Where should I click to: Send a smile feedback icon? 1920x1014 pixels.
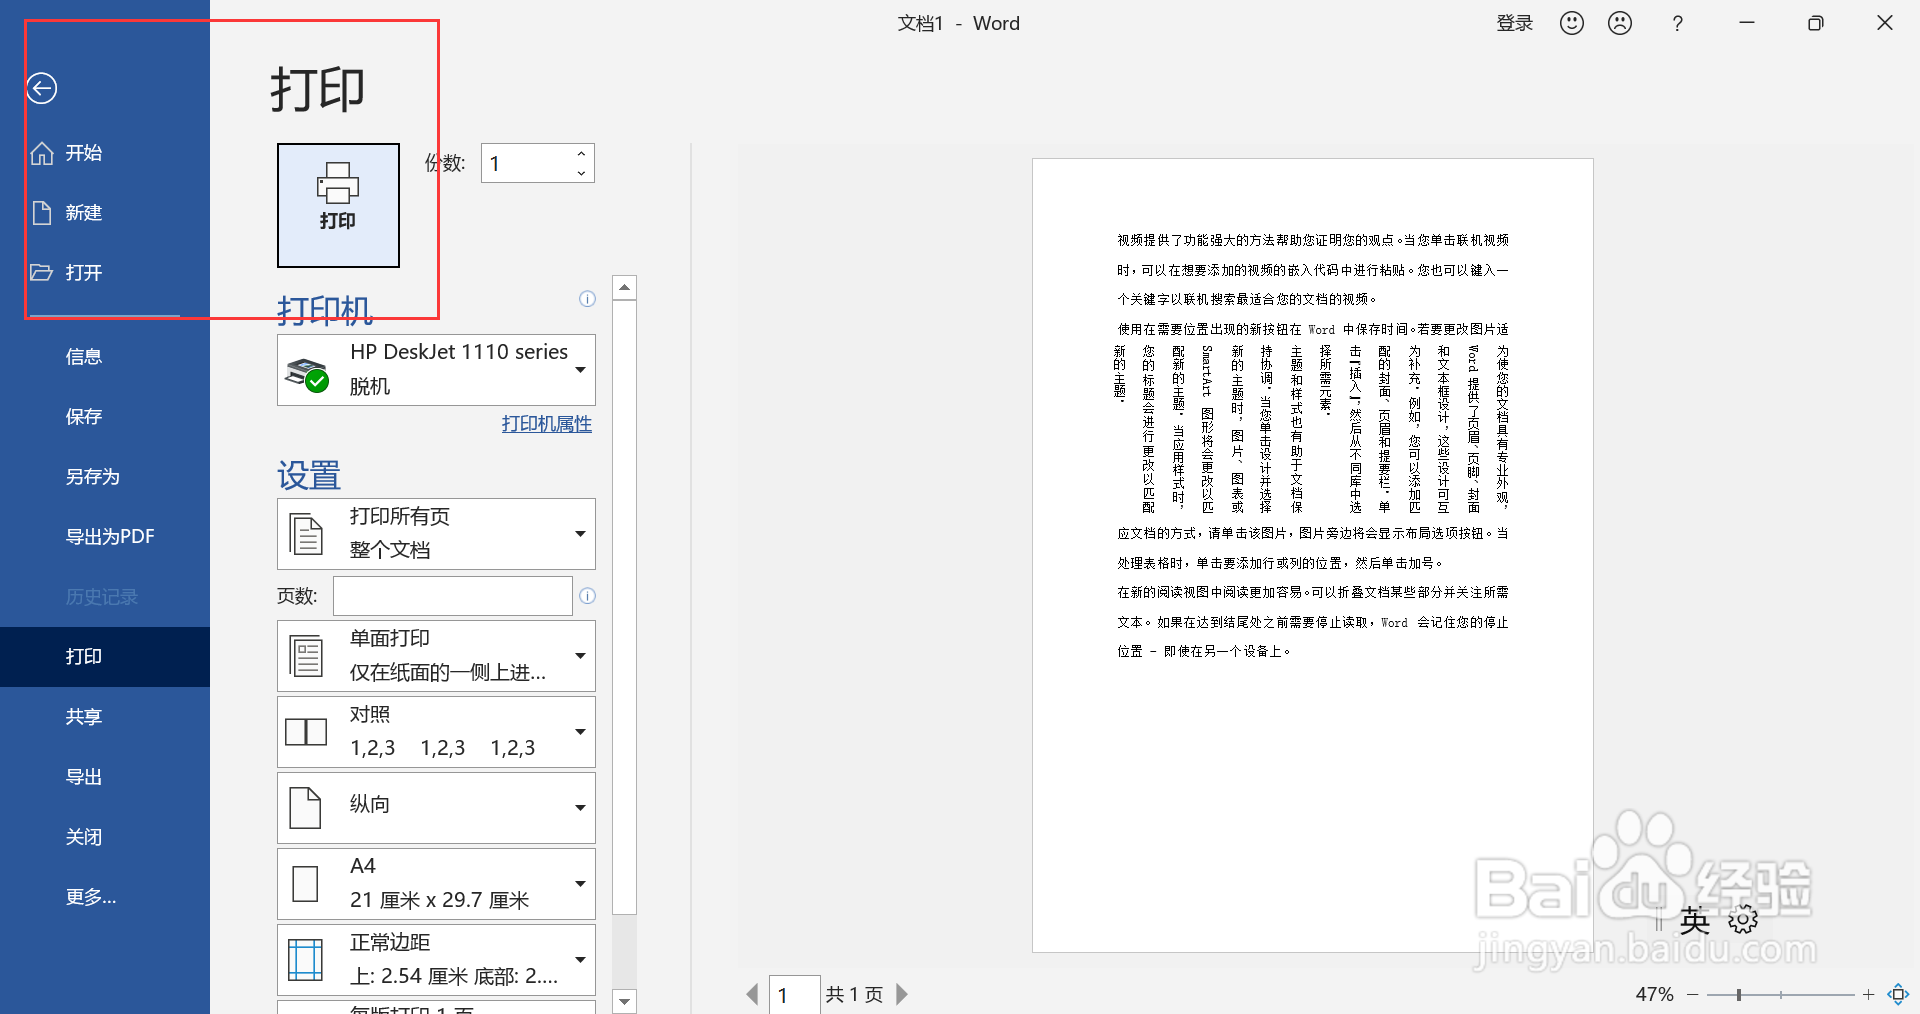[1572, 23]
